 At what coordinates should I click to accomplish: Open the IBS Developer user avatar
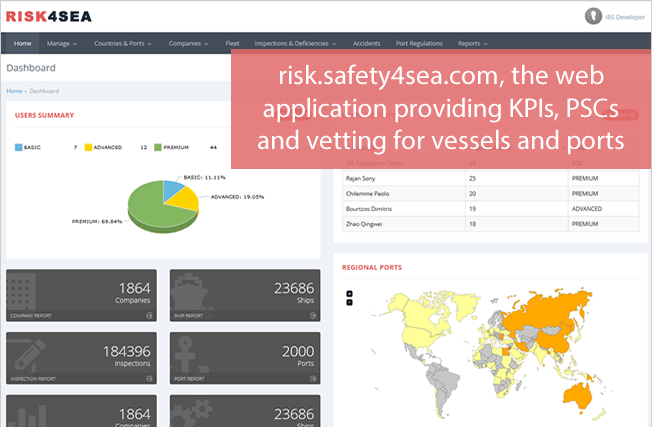pos(593,16)
